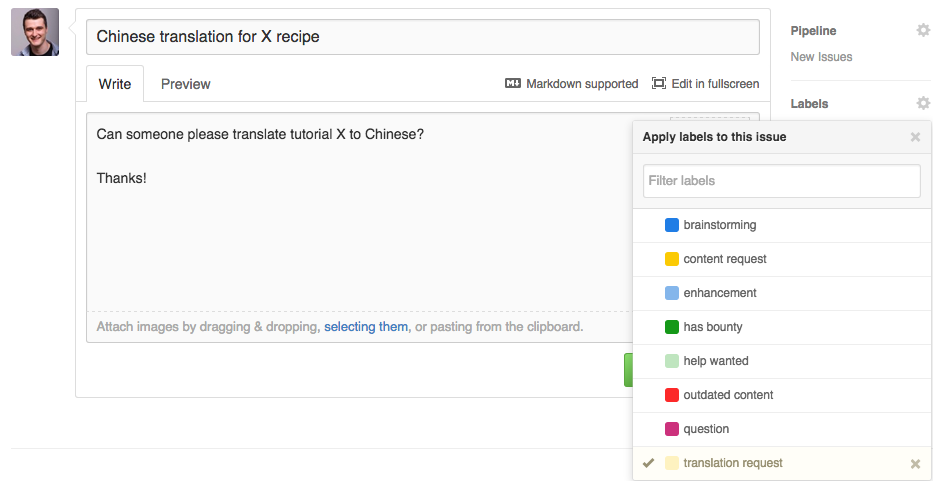Open the Labels settings gear
The height and width of the screenshot is (481, 933).
[922, 103]
